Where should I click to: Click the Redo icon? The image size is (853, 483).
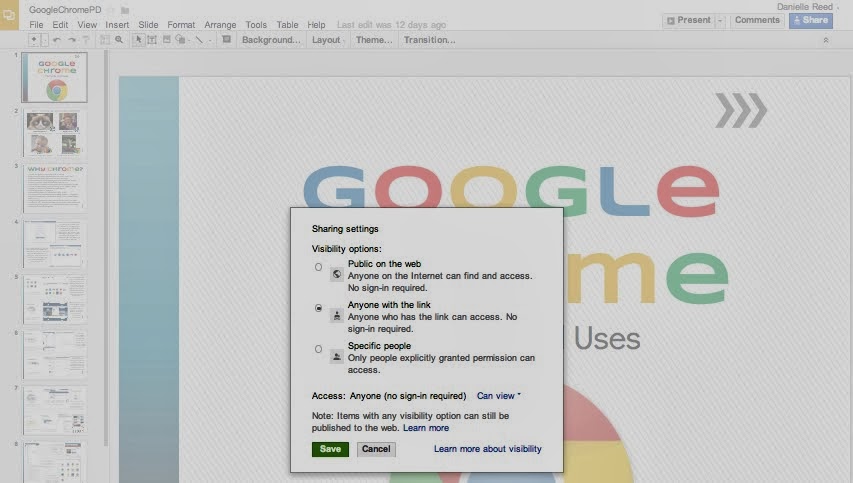pyautogui.click(x=71, y=40)
